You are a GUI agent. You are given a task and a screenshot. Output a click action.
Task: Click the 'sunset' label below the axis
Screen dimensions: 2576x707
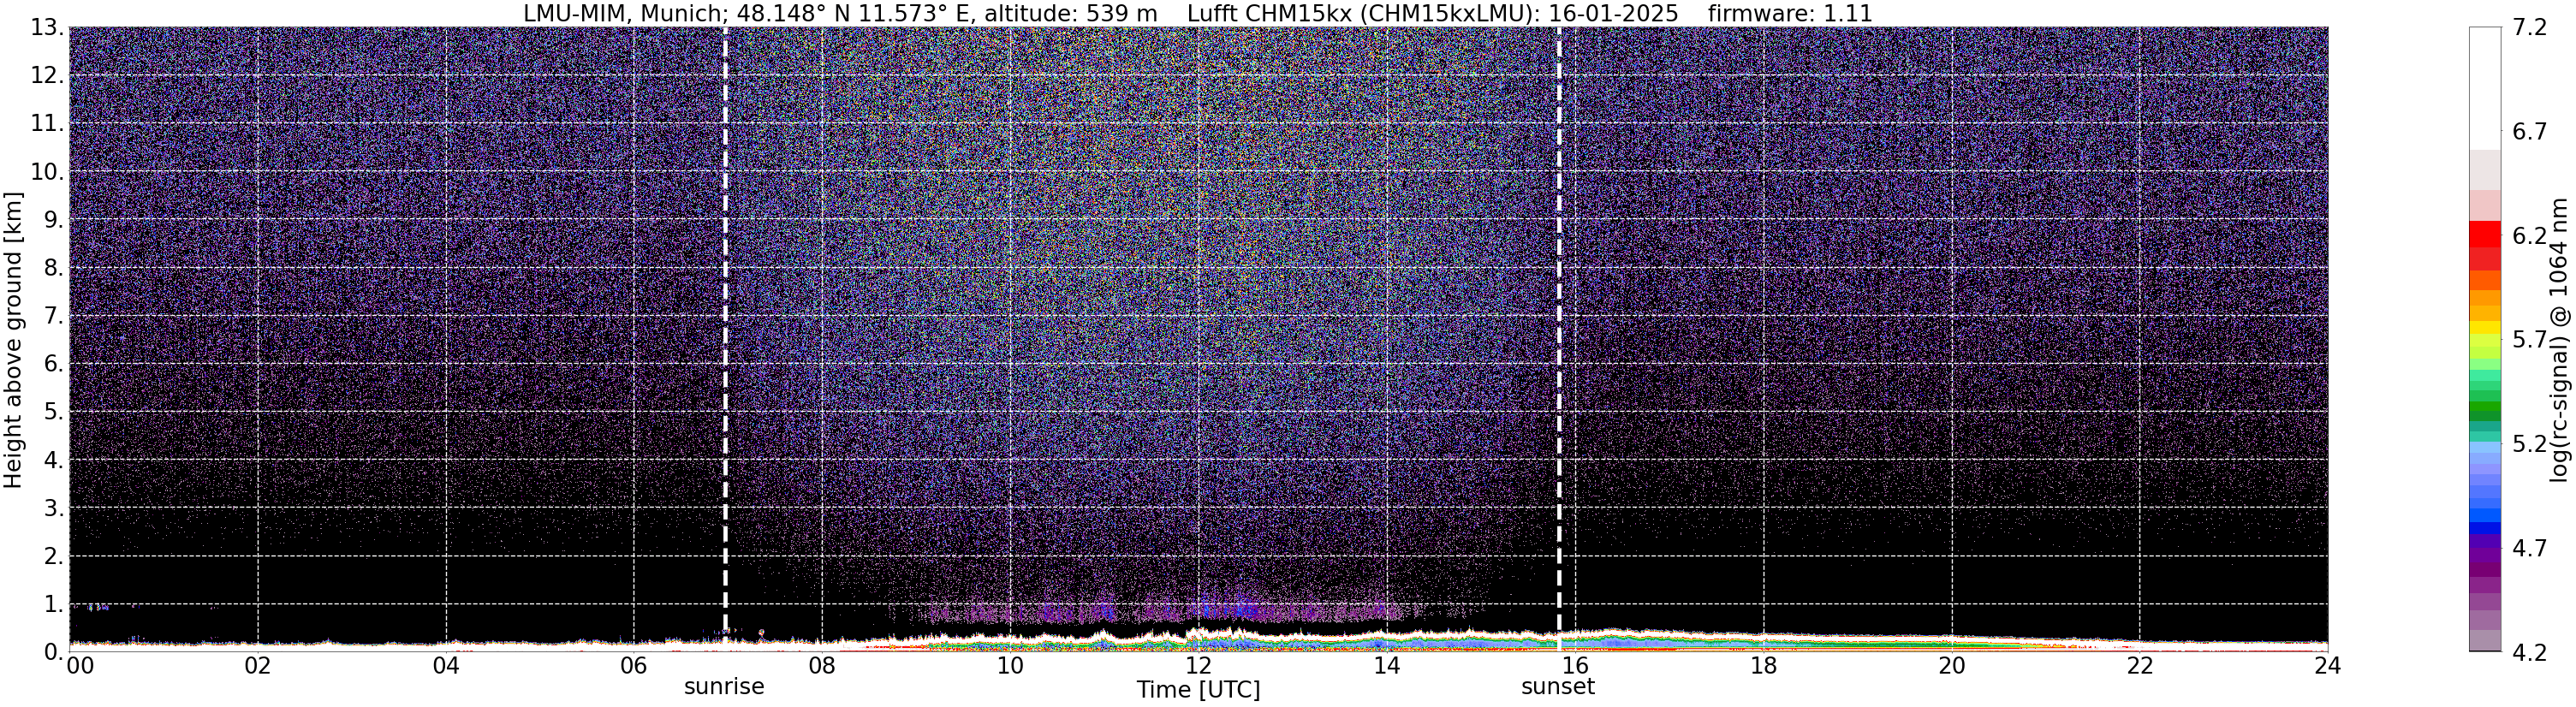coord(1558,687)
